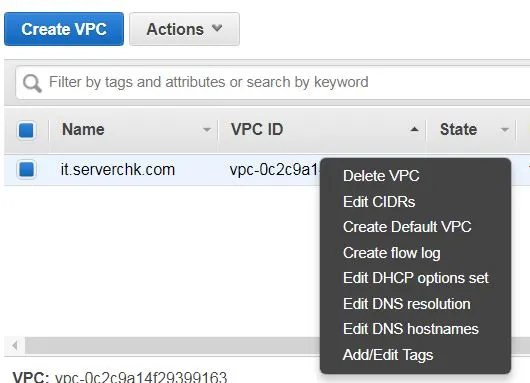Toggle the select-all checkbox in header
This screenshot has width=530, height=383.
(x=26, y=130)
